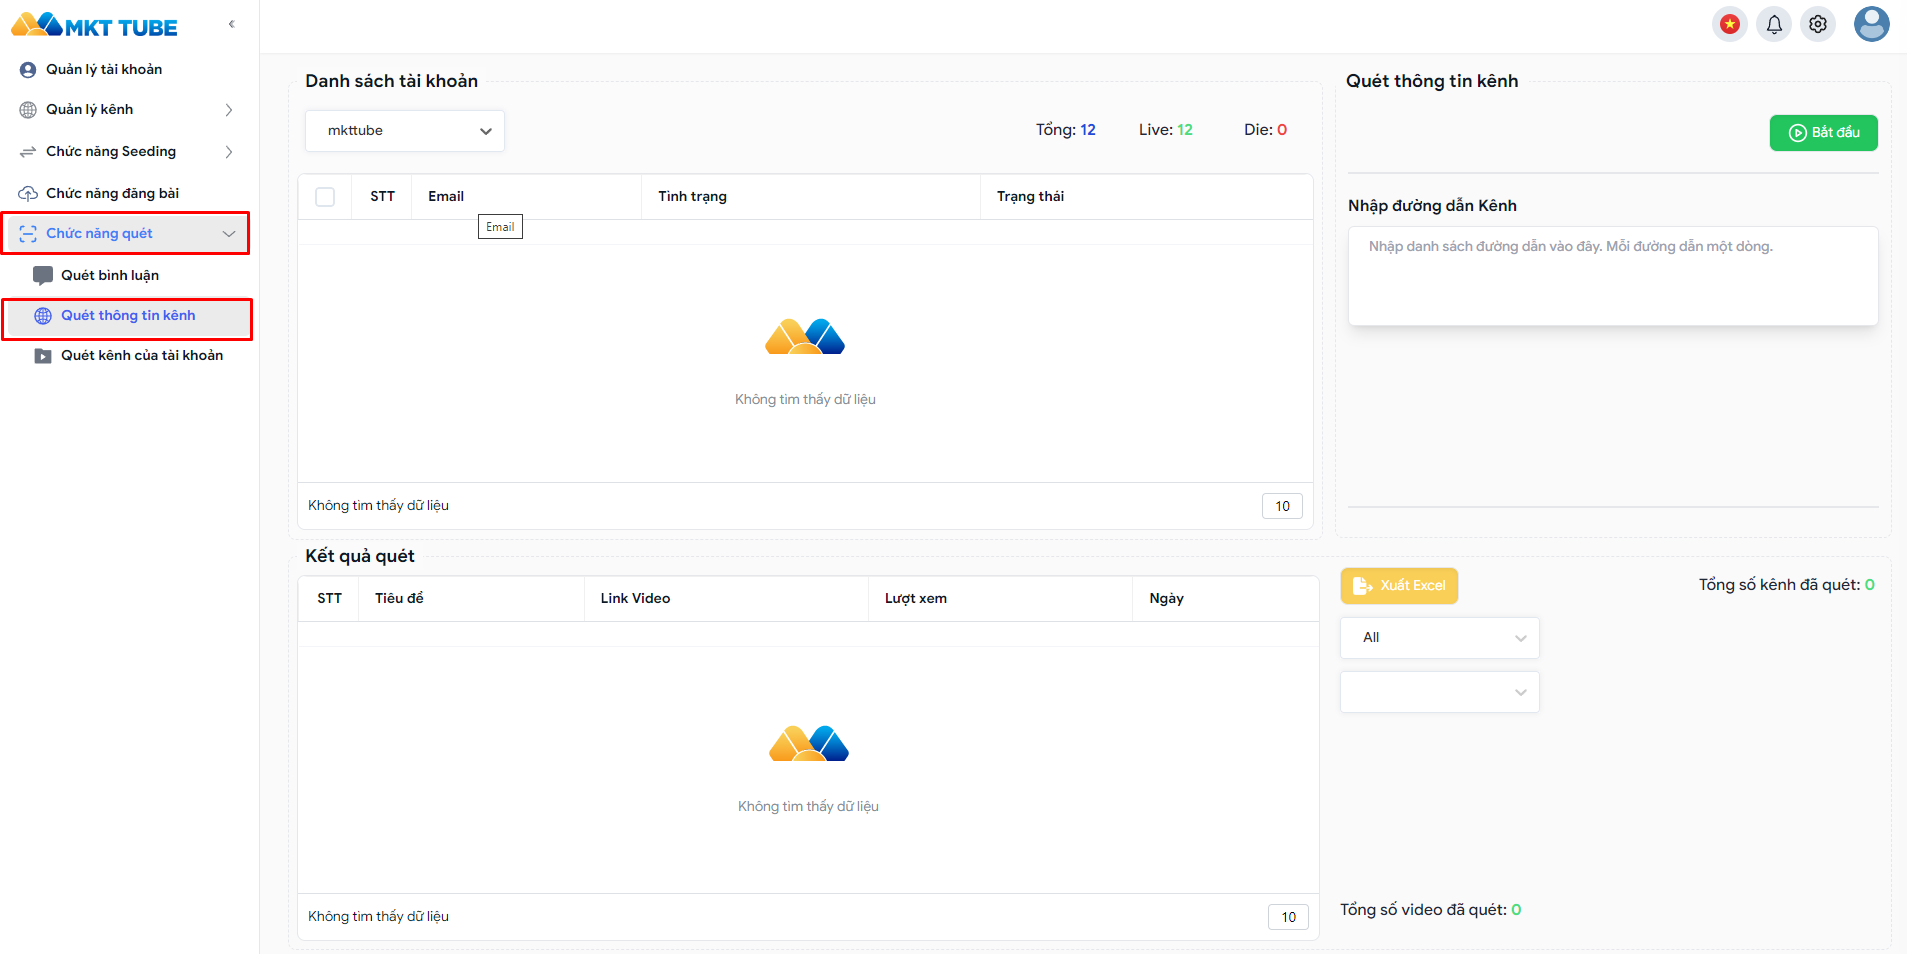This screenshot has height=954, width=1907.
Task: Click page size 10 in account list
Action: (1282, 506)
